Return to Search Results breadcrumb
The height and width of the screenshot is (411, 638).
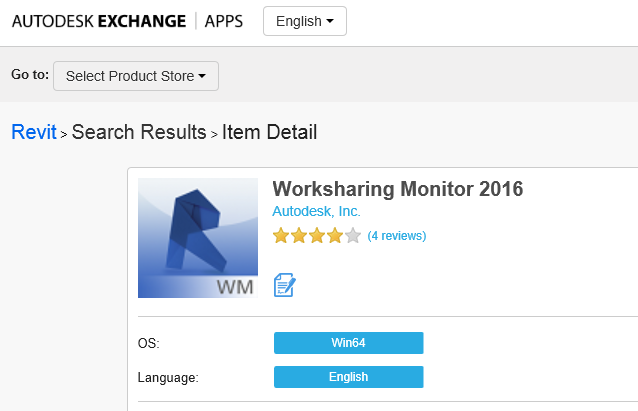[139, 132]
